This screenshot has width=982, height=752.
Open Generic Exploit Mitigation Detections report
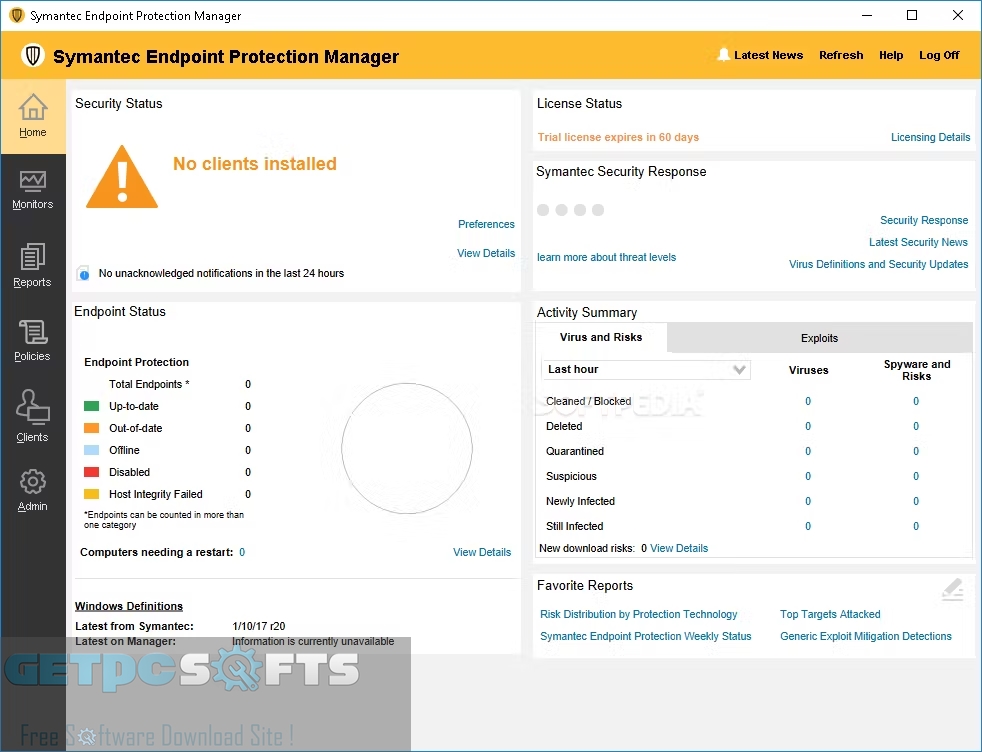[x=866, y=636]
